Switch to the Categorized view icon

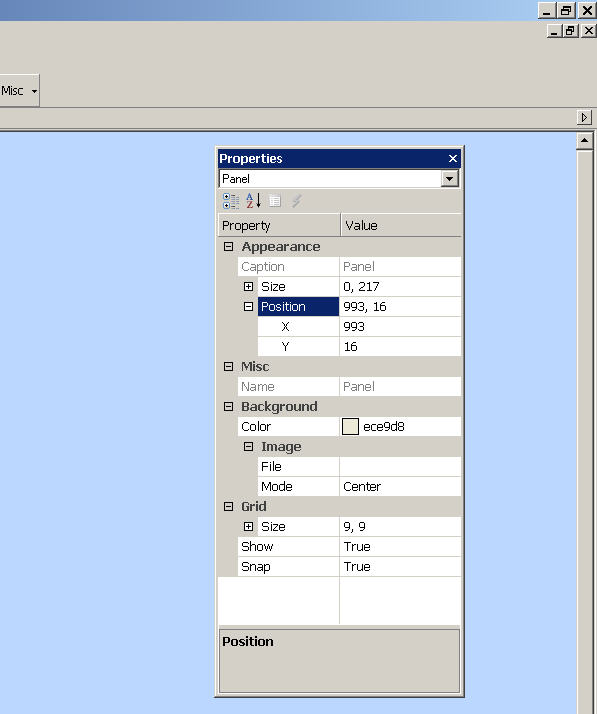(231, 201)
